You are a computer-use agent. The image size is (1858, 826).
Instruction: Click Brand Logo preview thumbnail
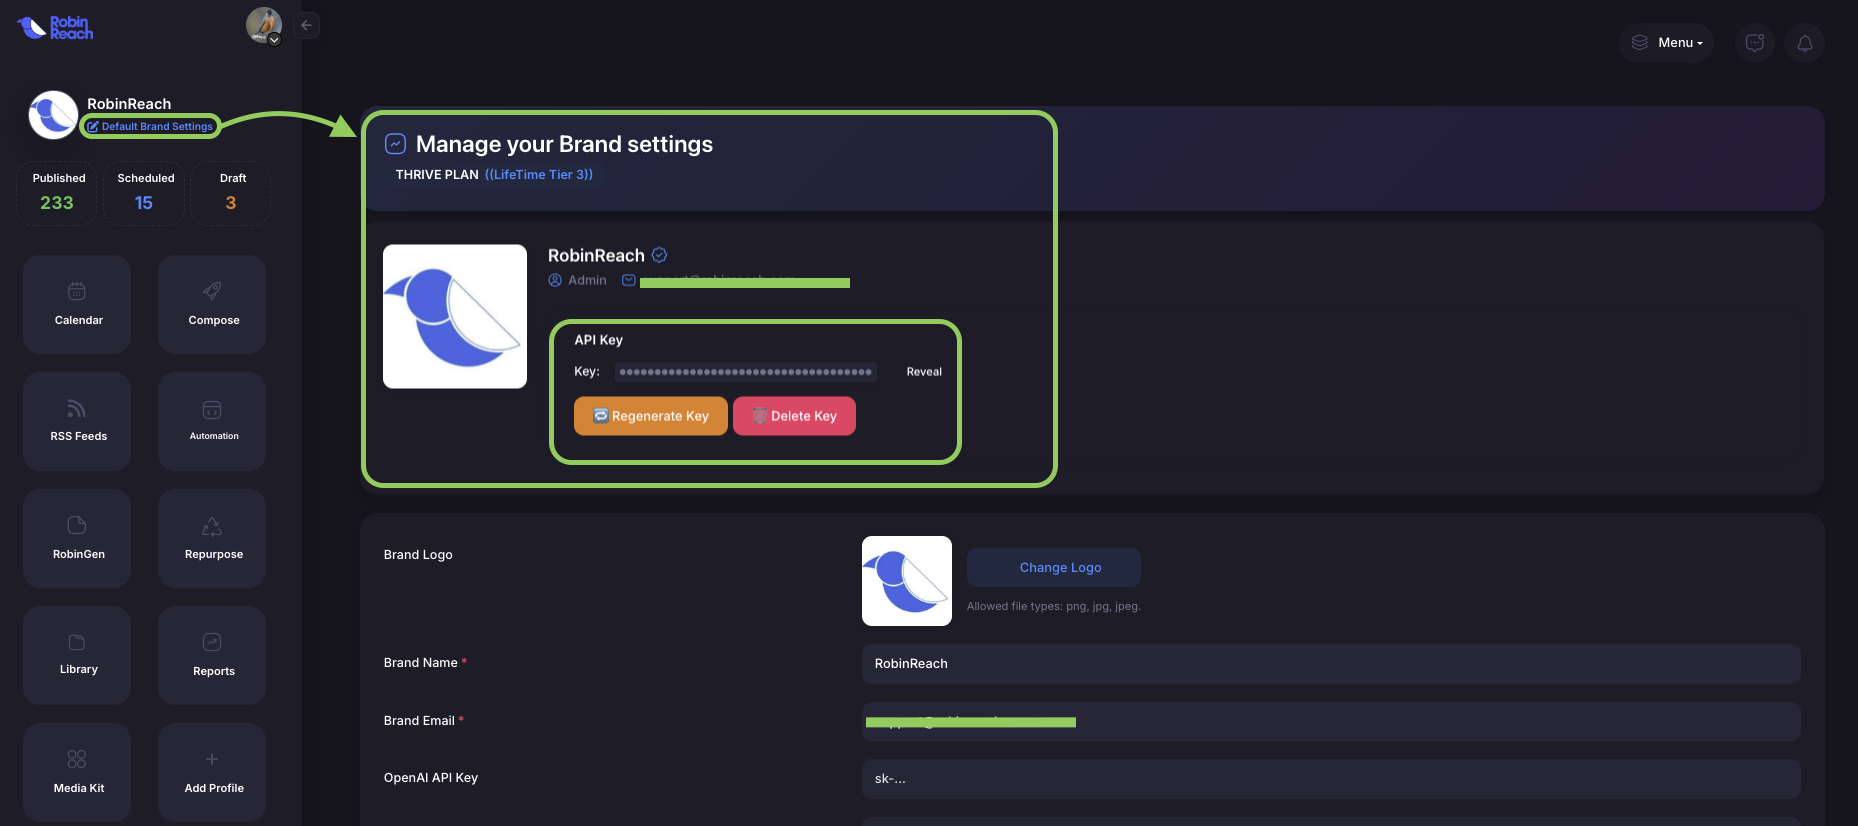(907, 581)
